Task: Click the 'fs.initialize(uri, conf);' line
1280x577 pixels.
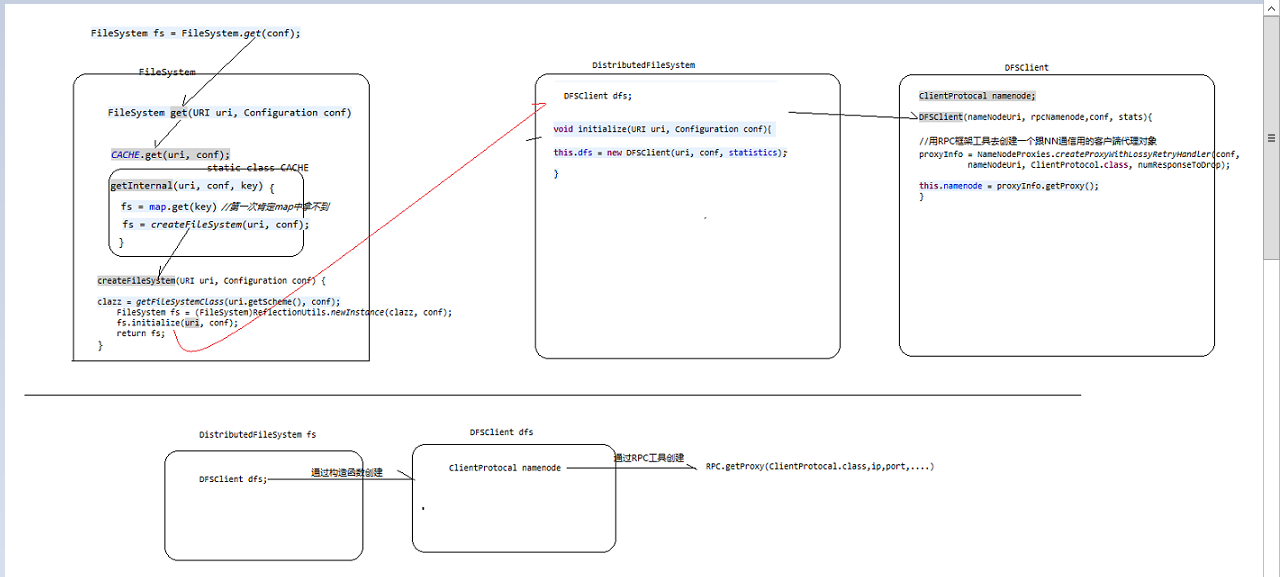Action: [x=177, y=323]
